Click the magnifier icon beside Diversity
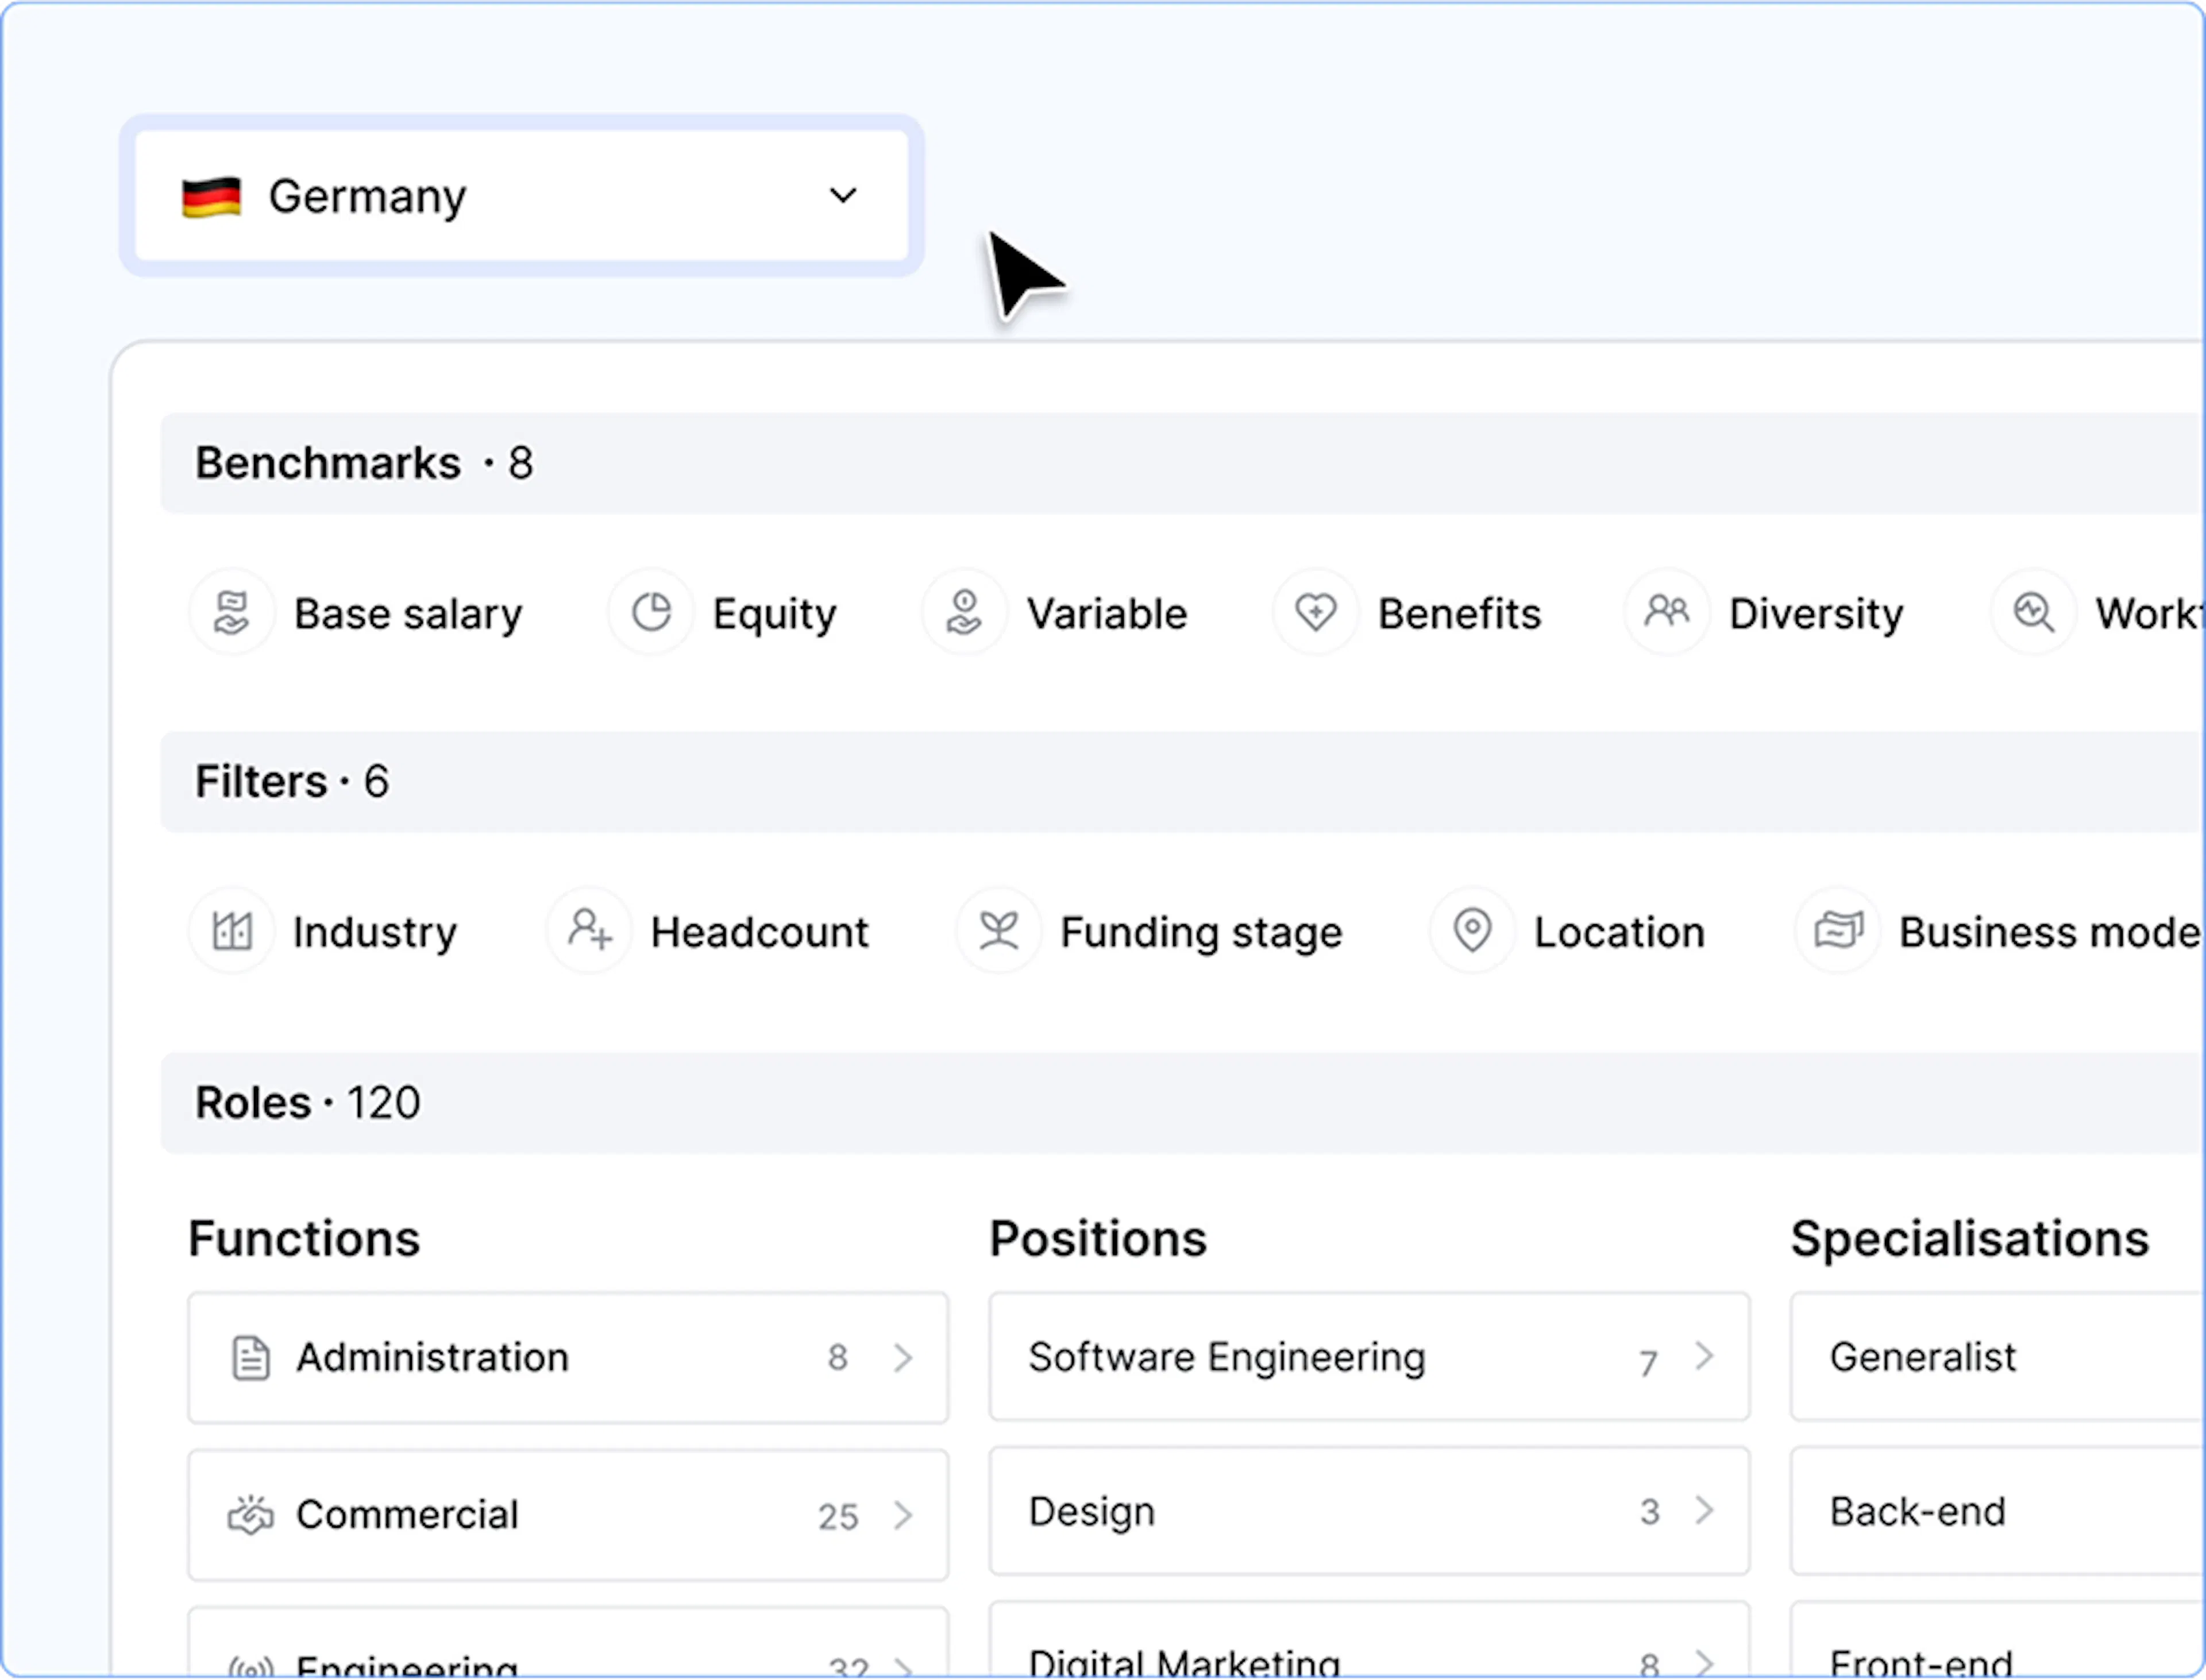Image resolution: width=2206 pixels, height=1680 pixels. pos(2033,612)
